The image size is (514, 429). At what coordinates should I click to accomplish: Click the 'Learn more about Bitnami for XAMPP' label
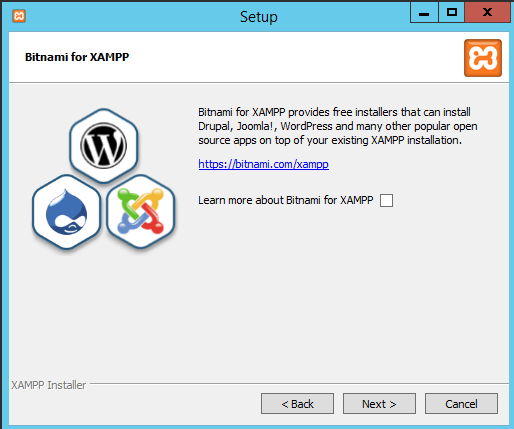tap(286, 200)
